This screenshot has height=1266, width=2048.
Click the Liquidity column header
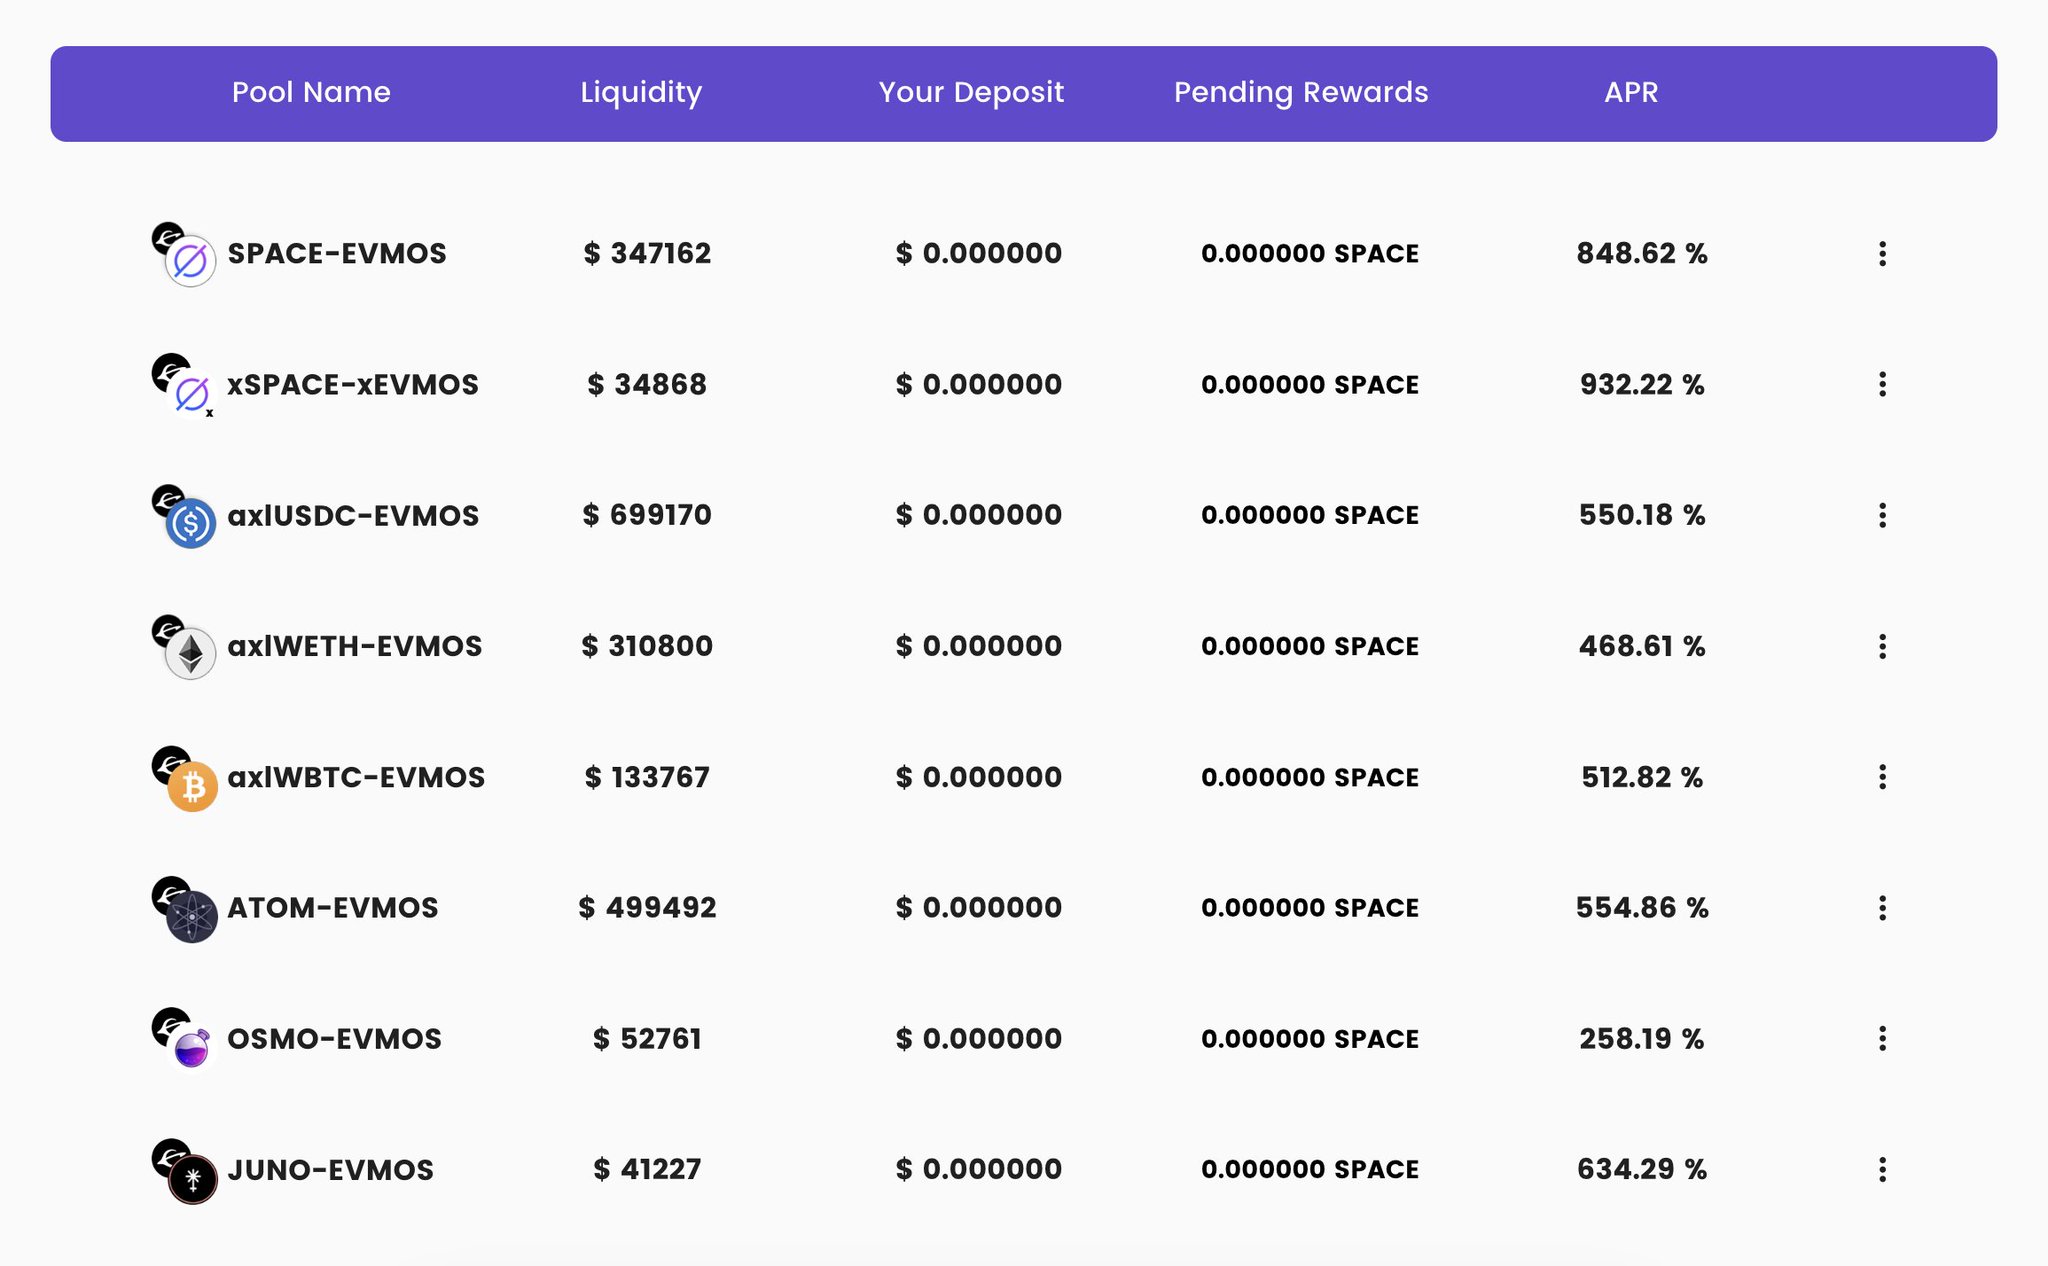[641, 92]
